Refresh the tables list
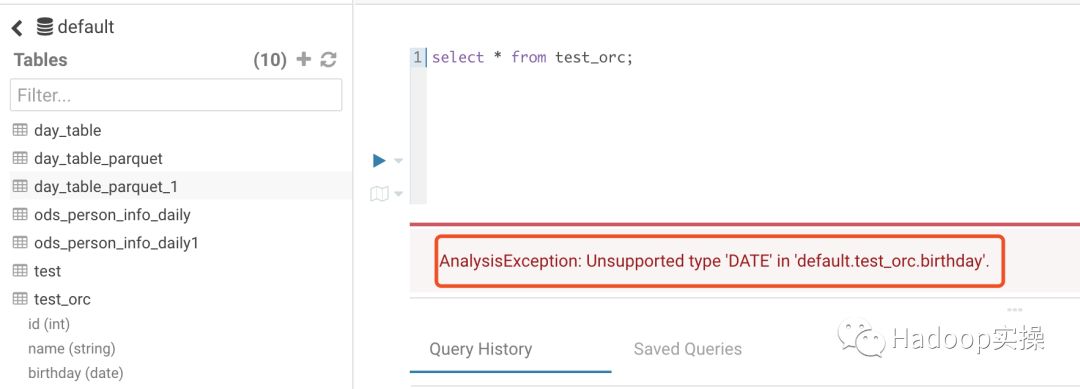This screenshot has height=389, width=1080. click(329, 60)
